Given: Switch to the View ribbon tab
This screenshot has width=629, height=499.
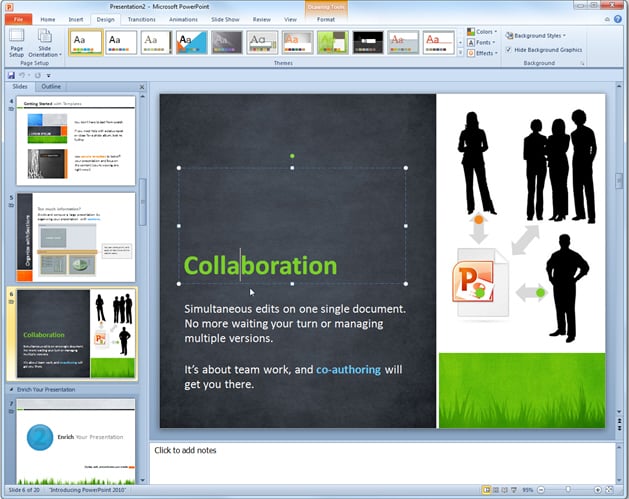Looking at the screenshot, I should tap(290, 19).
